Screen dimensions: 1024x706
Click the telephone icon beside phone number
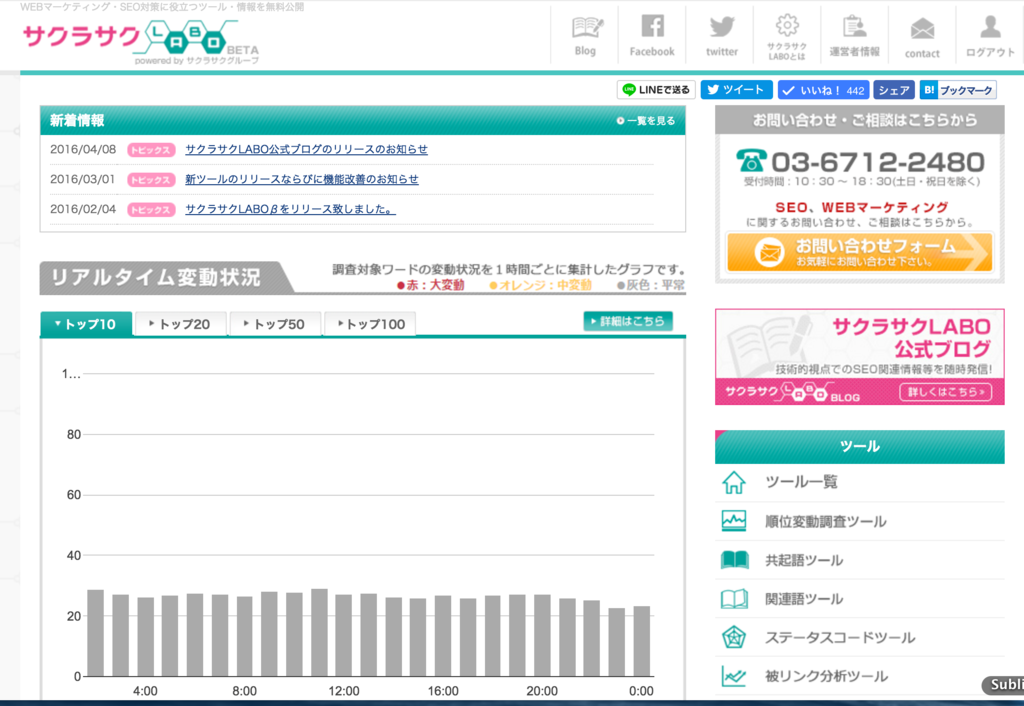(x=751, y=161)
